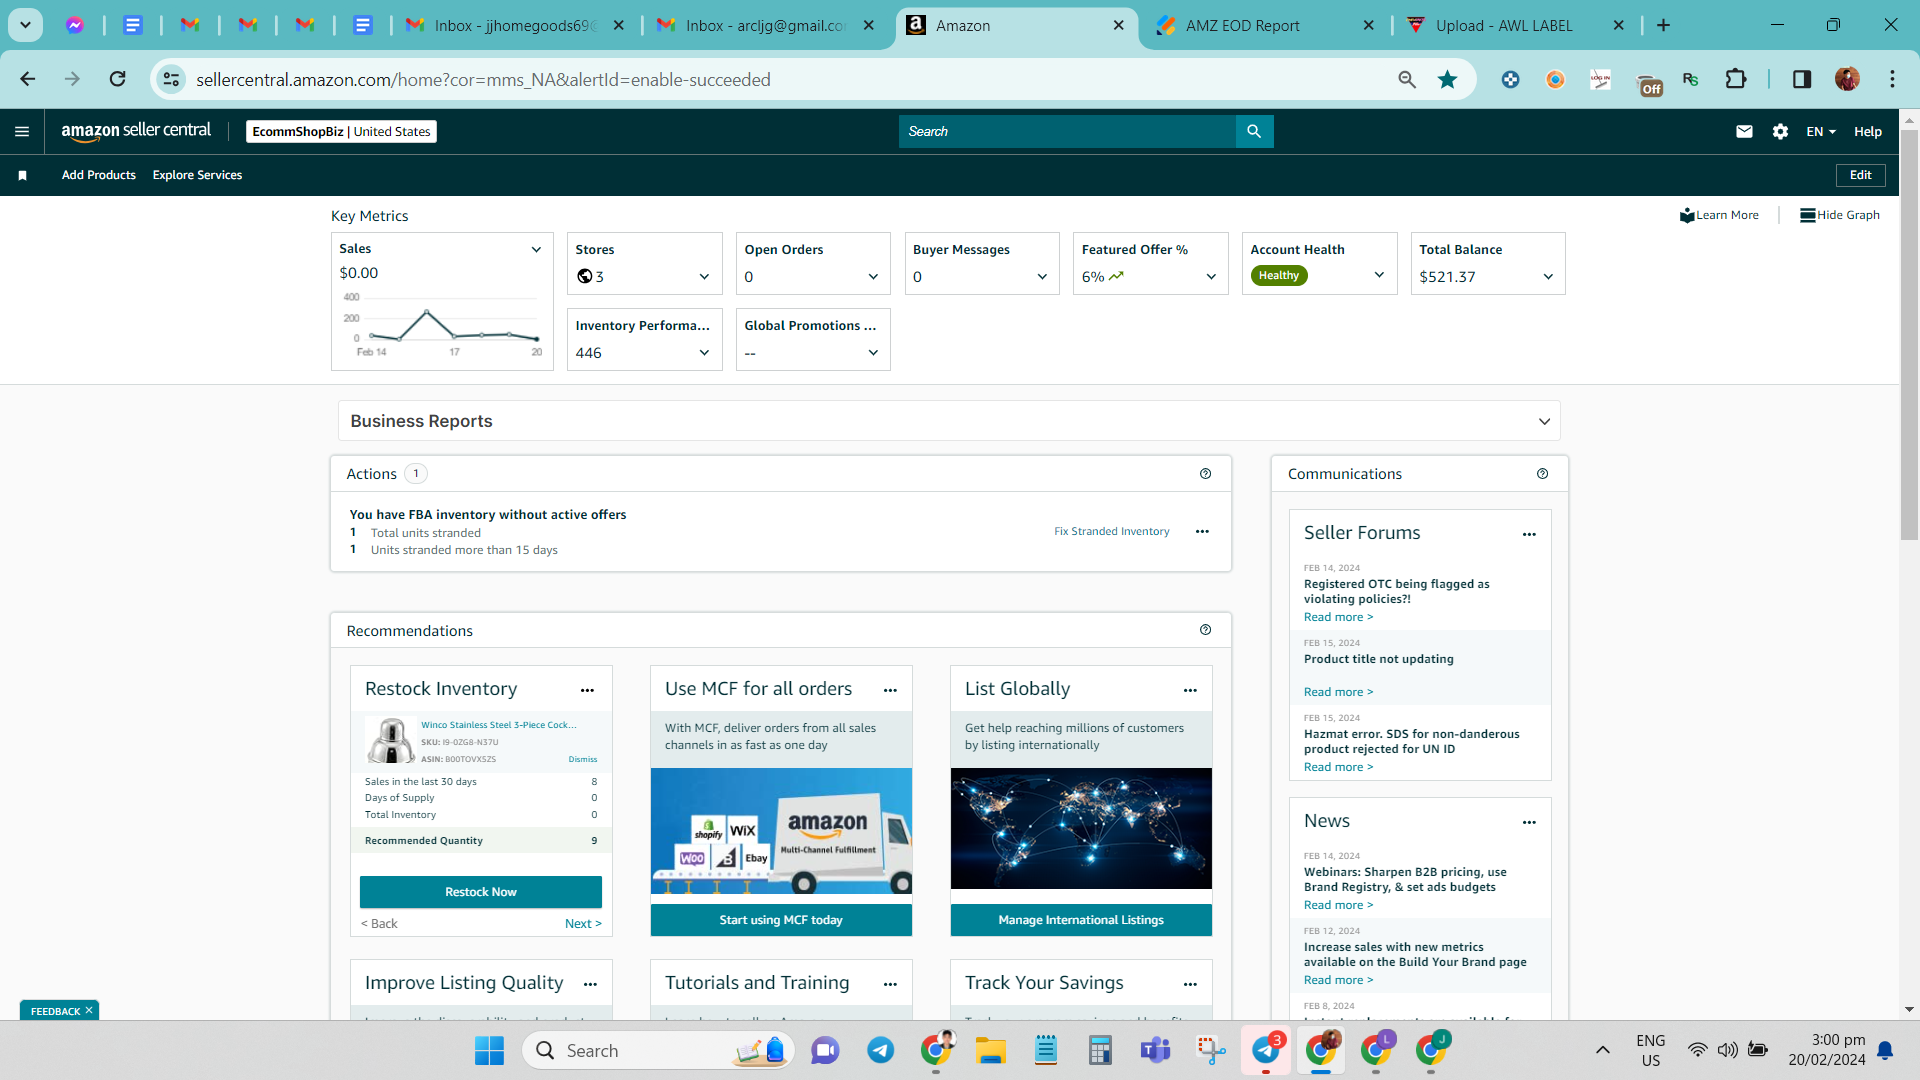The image size is (1920, 1080).
Task: Click the Edit button
Action: [x=1861, y=175]
